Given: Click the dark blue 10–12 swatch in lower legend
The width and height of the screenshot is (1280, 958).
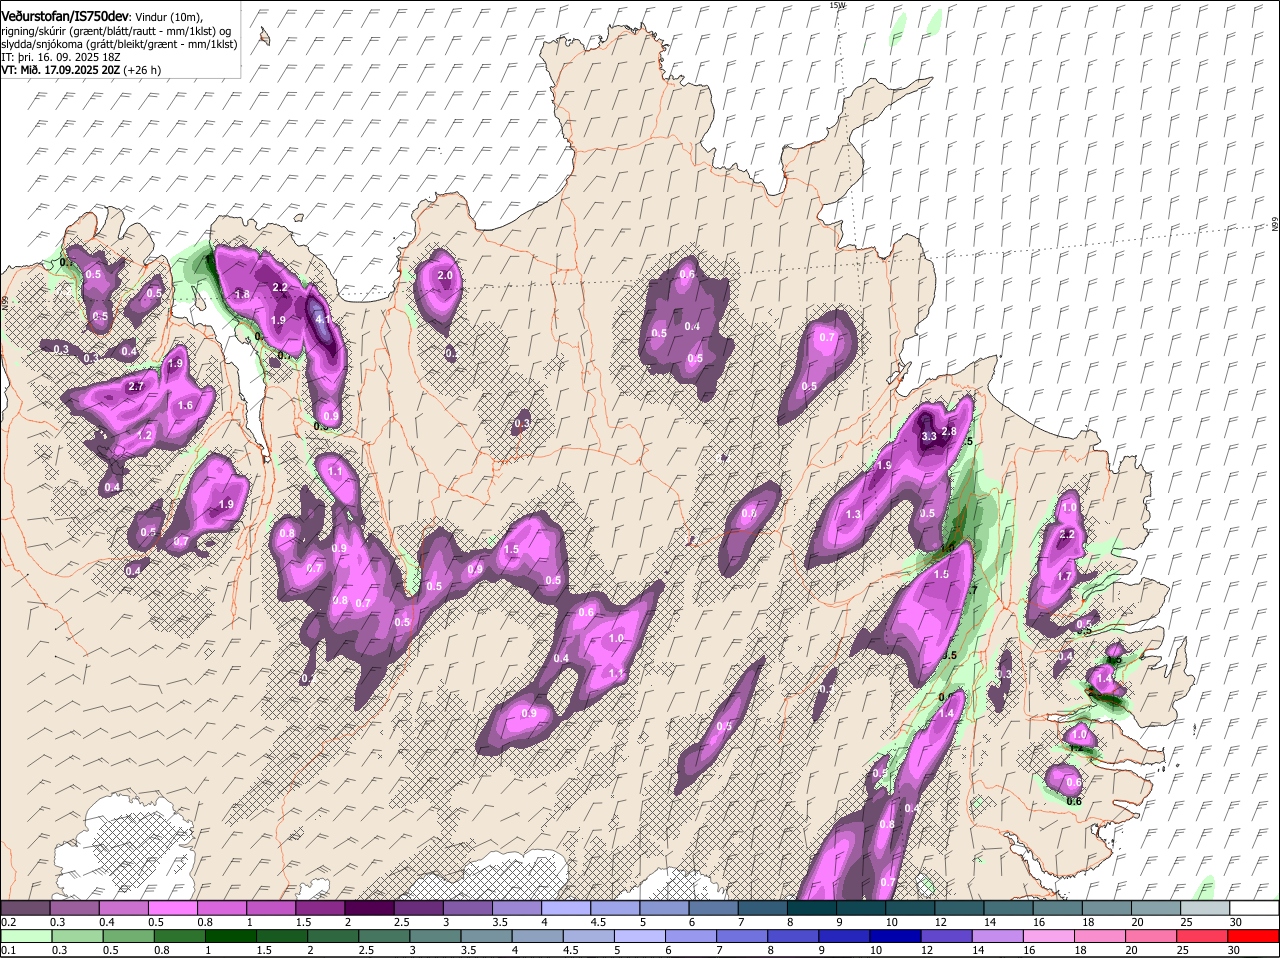Looking at the screenshot, I should point(893,936).
